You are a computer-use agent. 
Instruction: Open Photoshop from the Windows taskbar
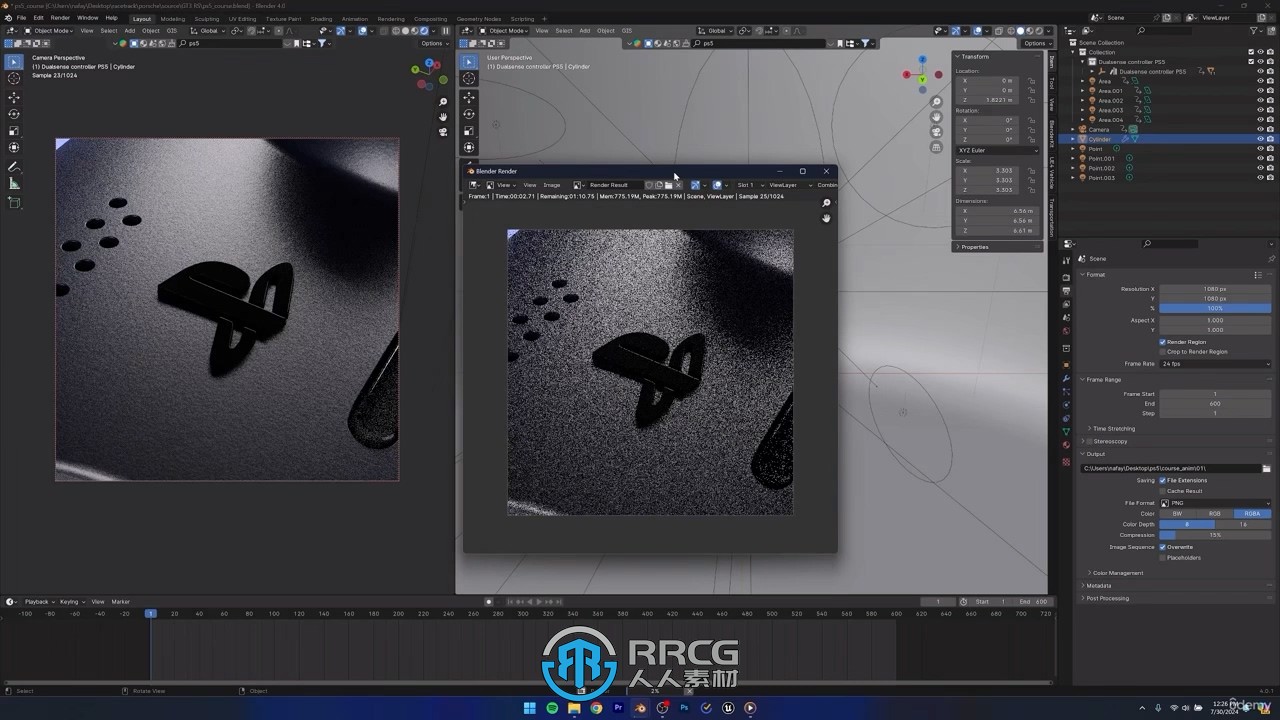pyautogui.click(x=684, y=708)
